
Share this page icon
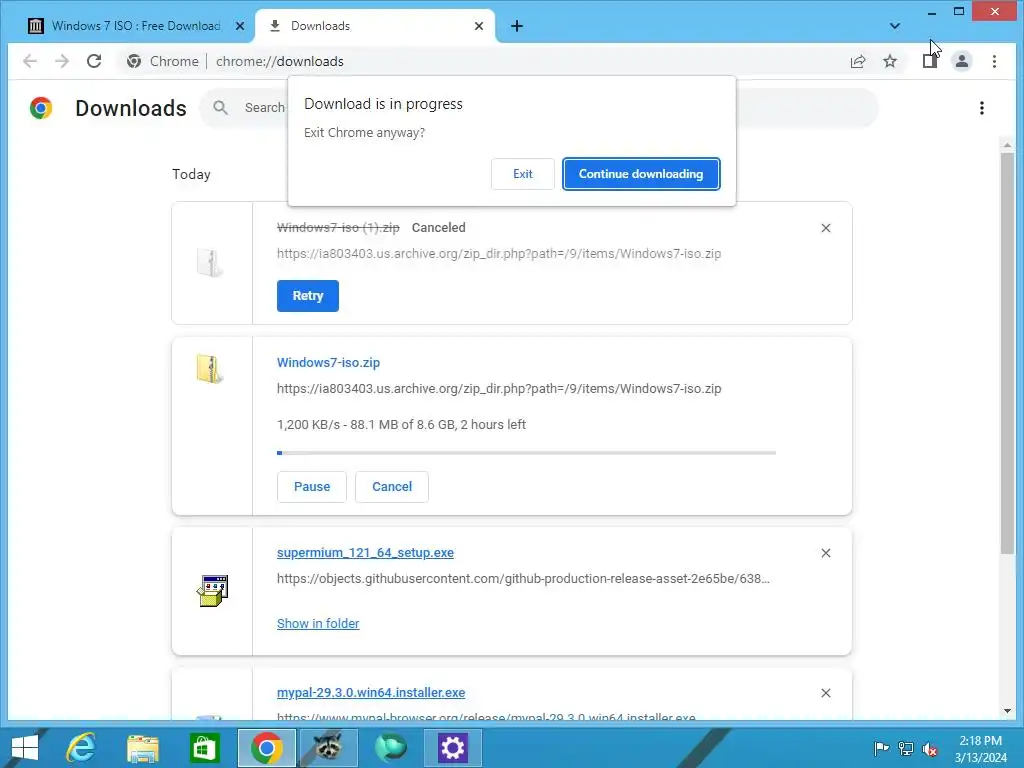coord(857,61)
